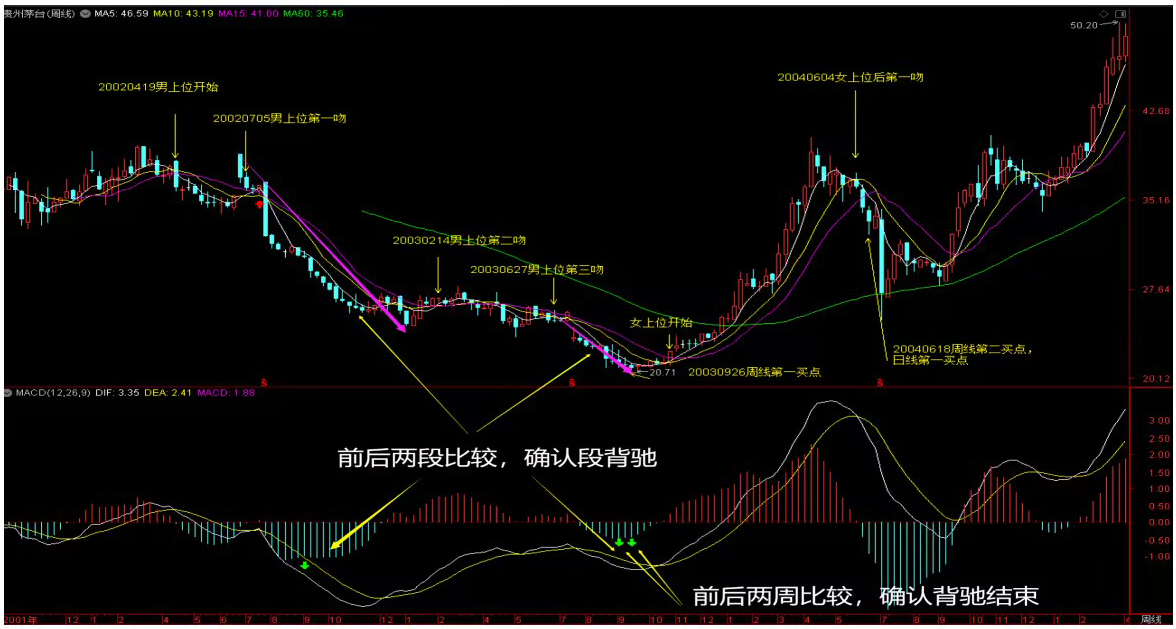Open the dropdown beside 贵州茅台(周线) title
Screen dimensions: 1176x629
[85, 12]
